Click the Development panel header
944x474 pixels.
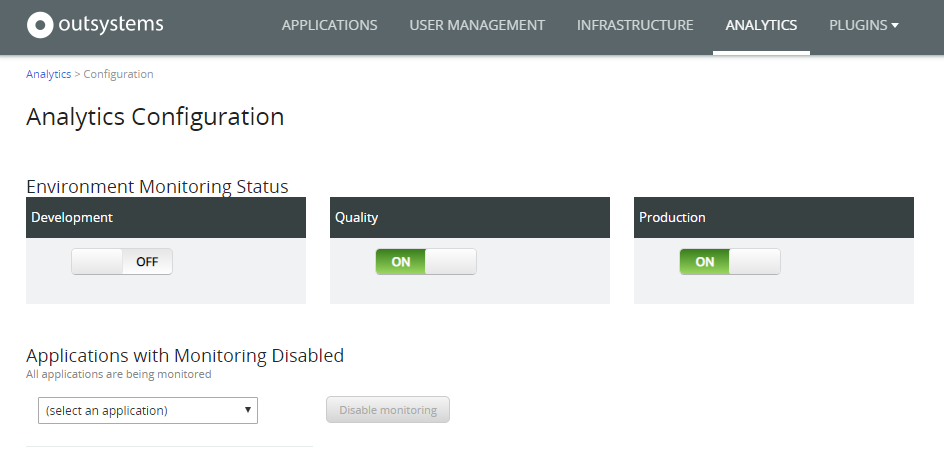click(x=166, y=217)
